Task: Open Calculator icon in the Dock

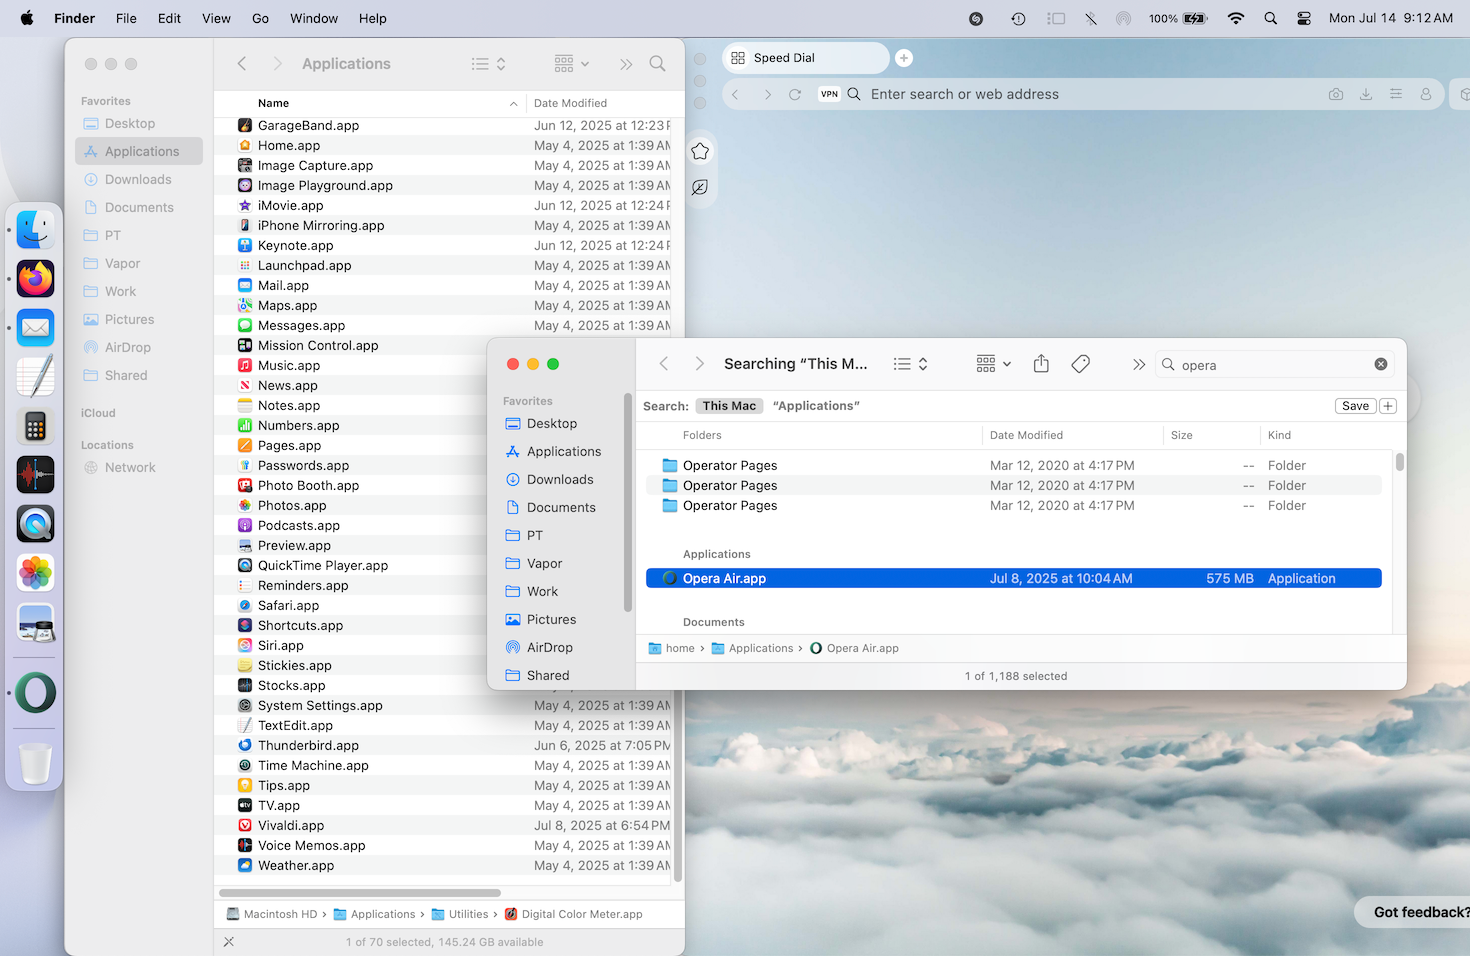Action: (x=36, y=426)
